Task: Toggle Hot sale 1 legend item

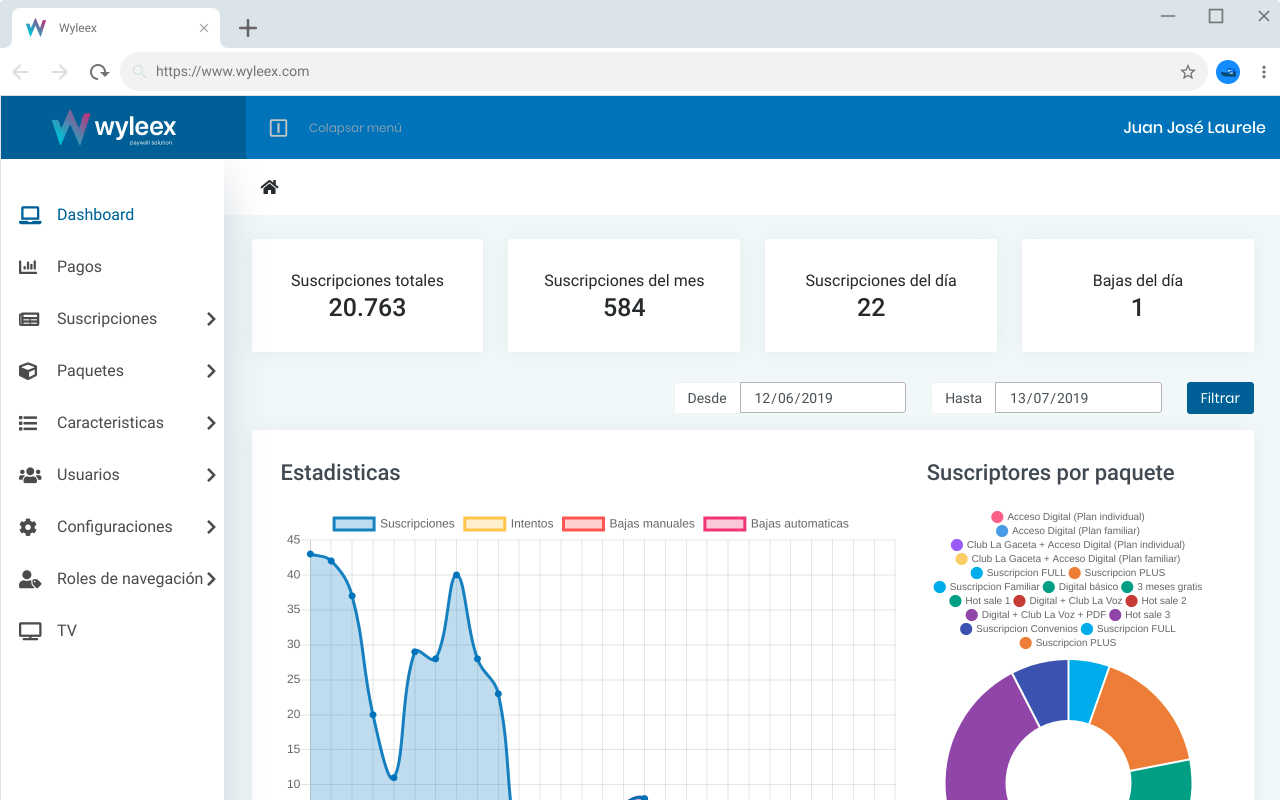Action: (x=979, y=601)
